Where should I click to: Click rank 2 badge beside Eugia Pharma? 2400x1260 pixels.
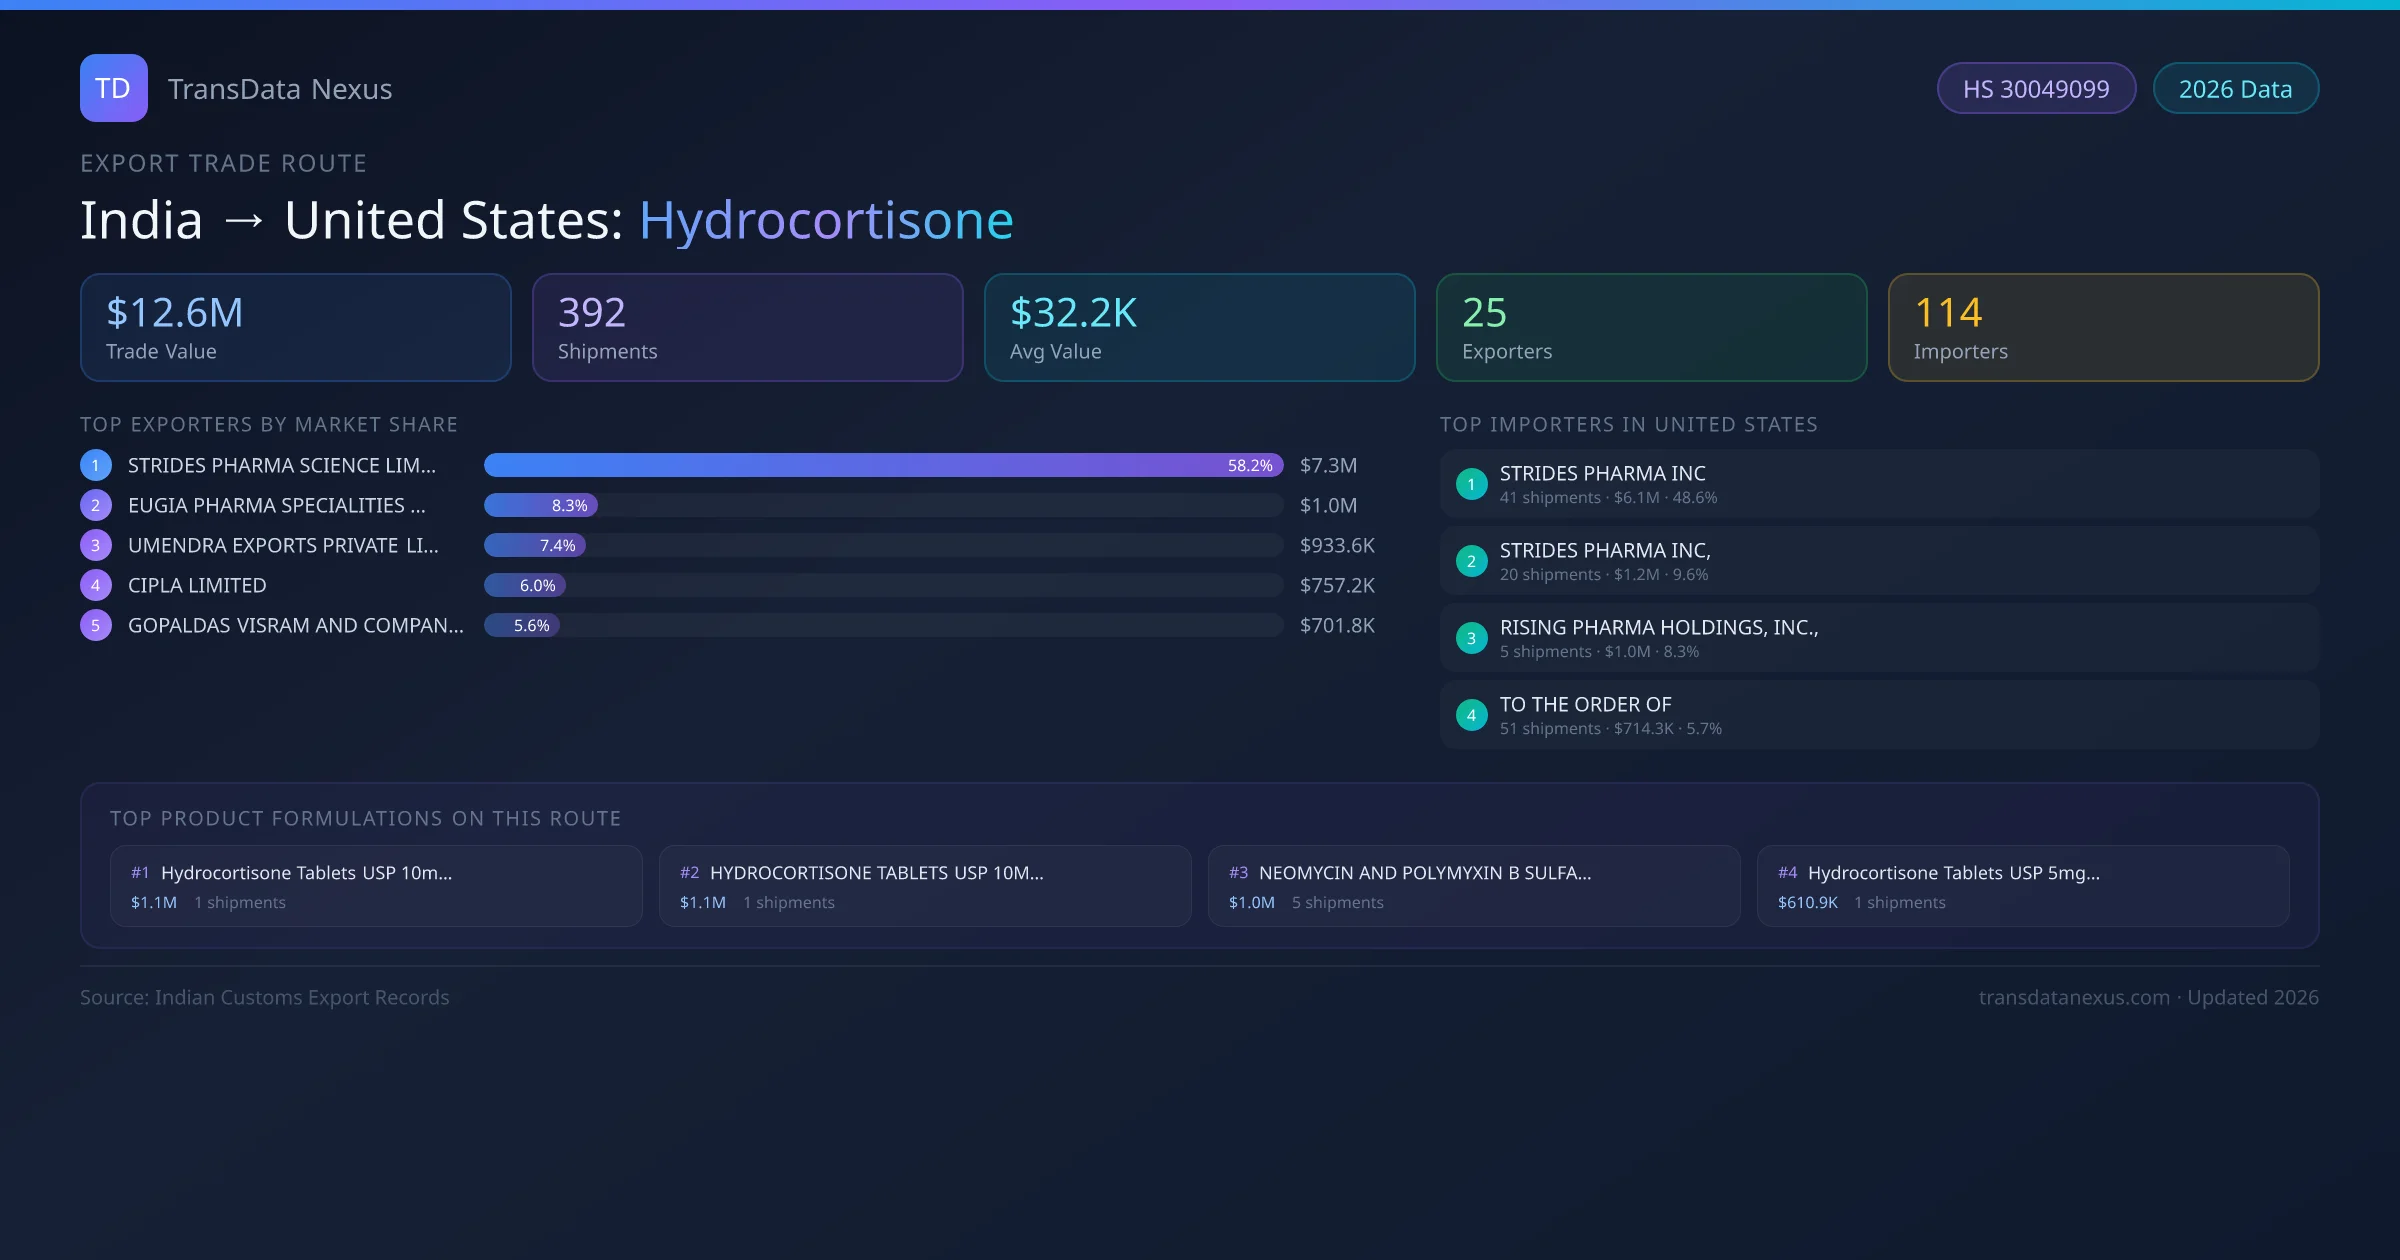tap(96, 505)
